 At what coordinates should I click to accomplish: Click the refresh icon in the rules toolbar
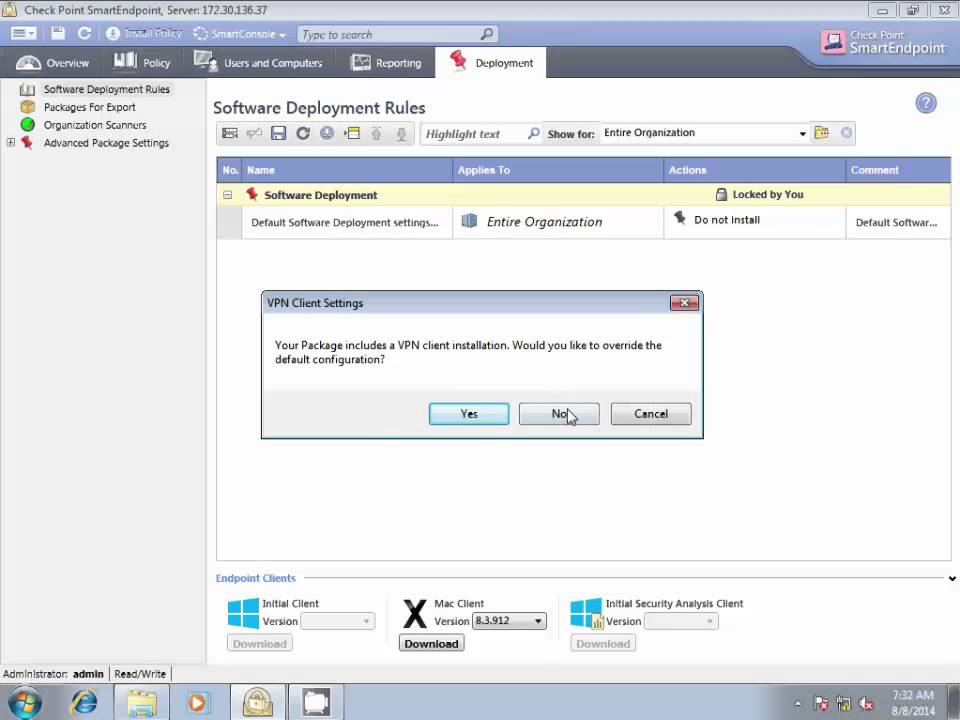[303, 133]
